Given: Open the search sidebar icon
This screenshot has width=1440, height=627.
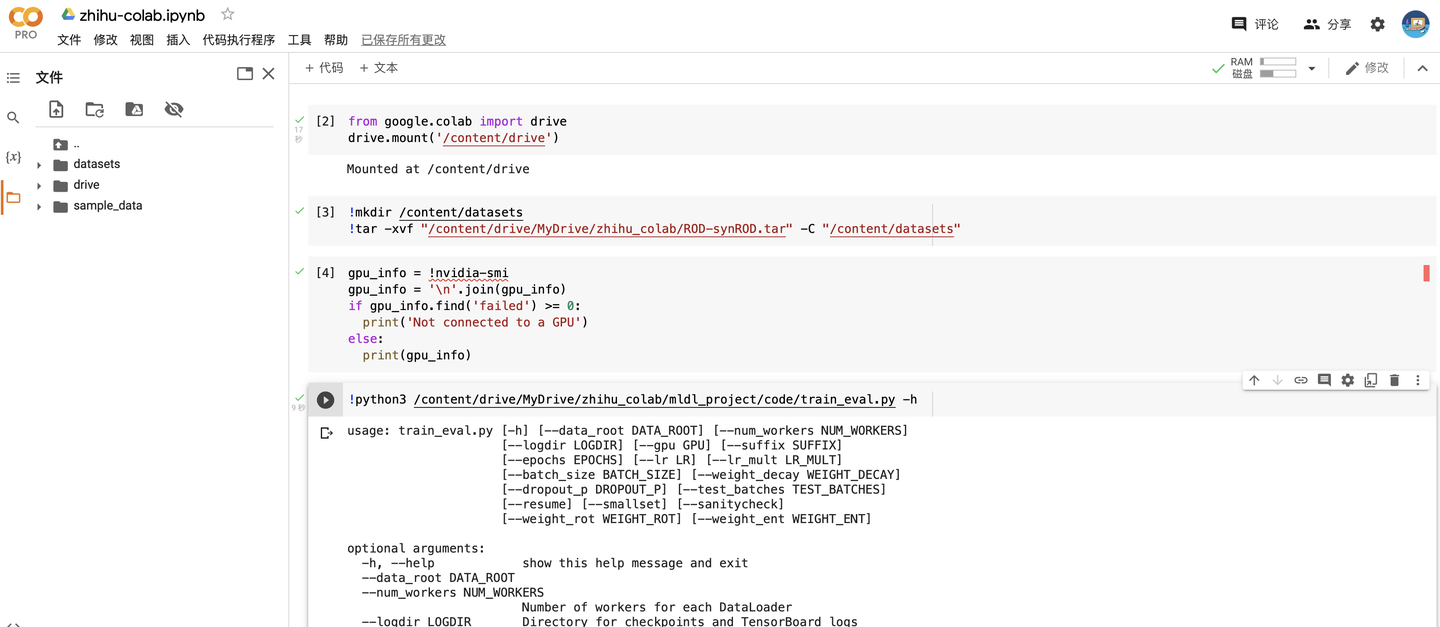Looking at the screenshot, I should click(x=13, y=117).
